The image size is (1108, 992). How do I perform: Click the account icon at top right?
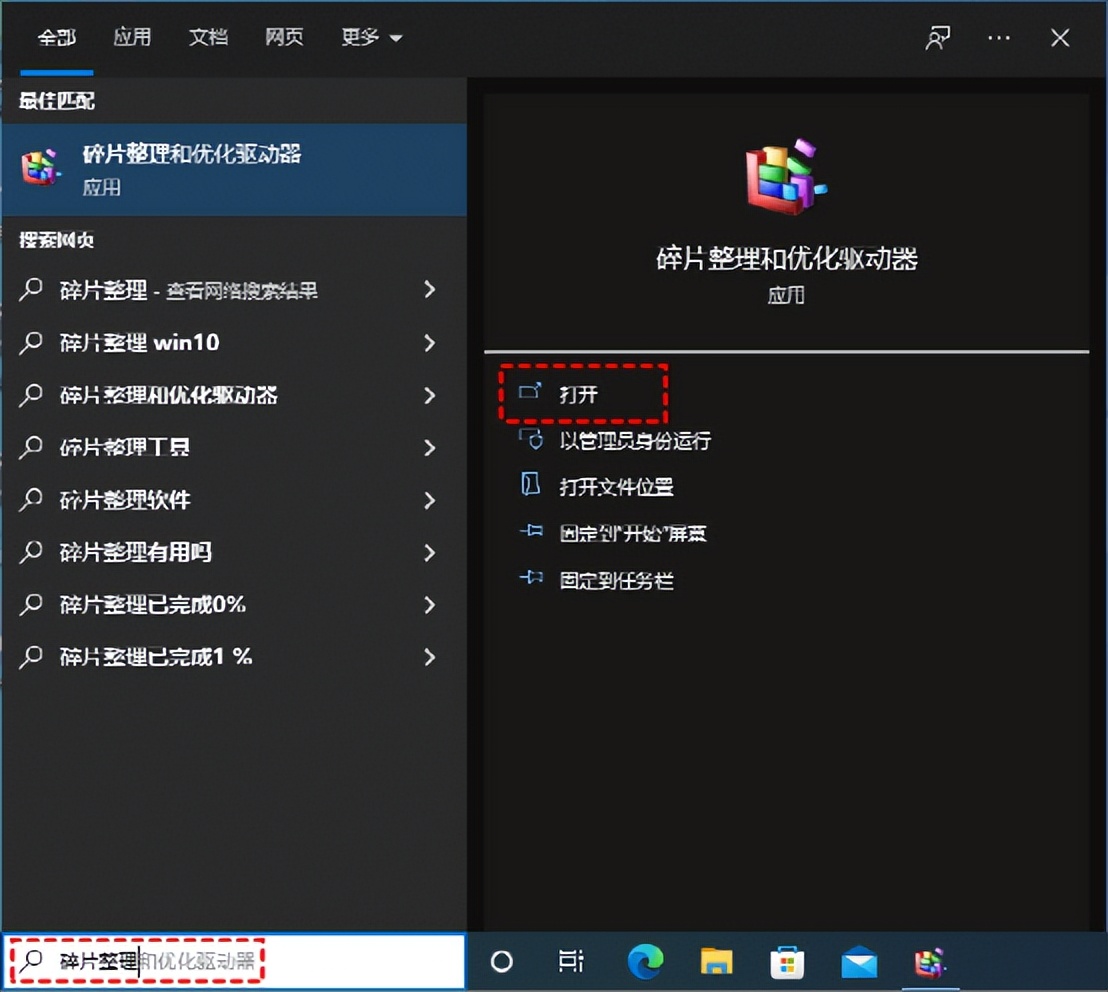coord(937,36)
